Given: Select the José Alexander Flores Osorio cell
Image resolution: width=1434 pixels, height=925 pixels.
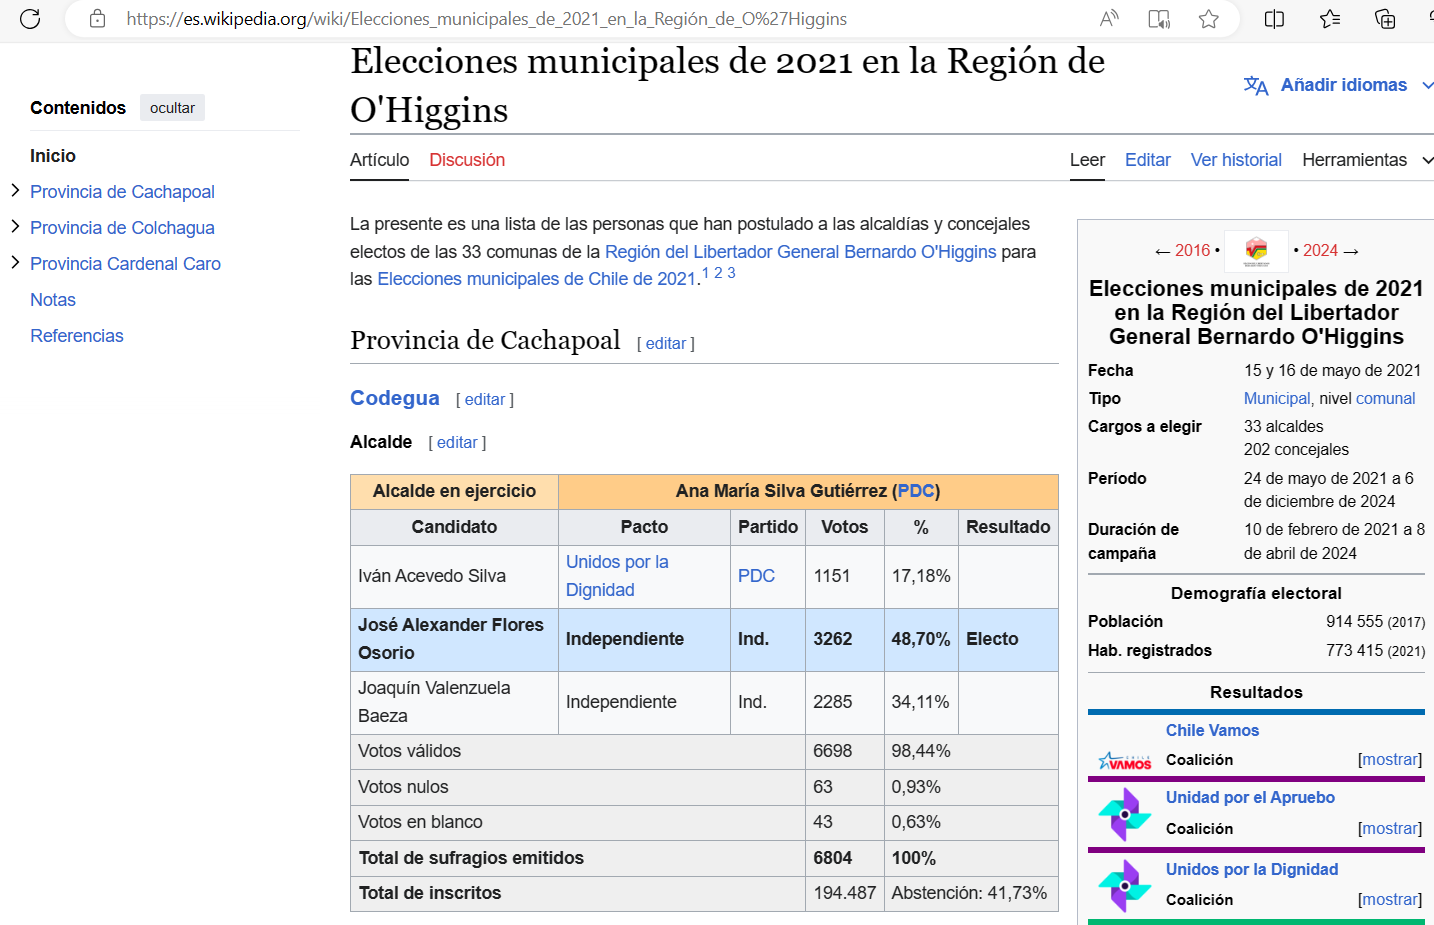Looking at the screenshot, I should (x=454, y=640).
